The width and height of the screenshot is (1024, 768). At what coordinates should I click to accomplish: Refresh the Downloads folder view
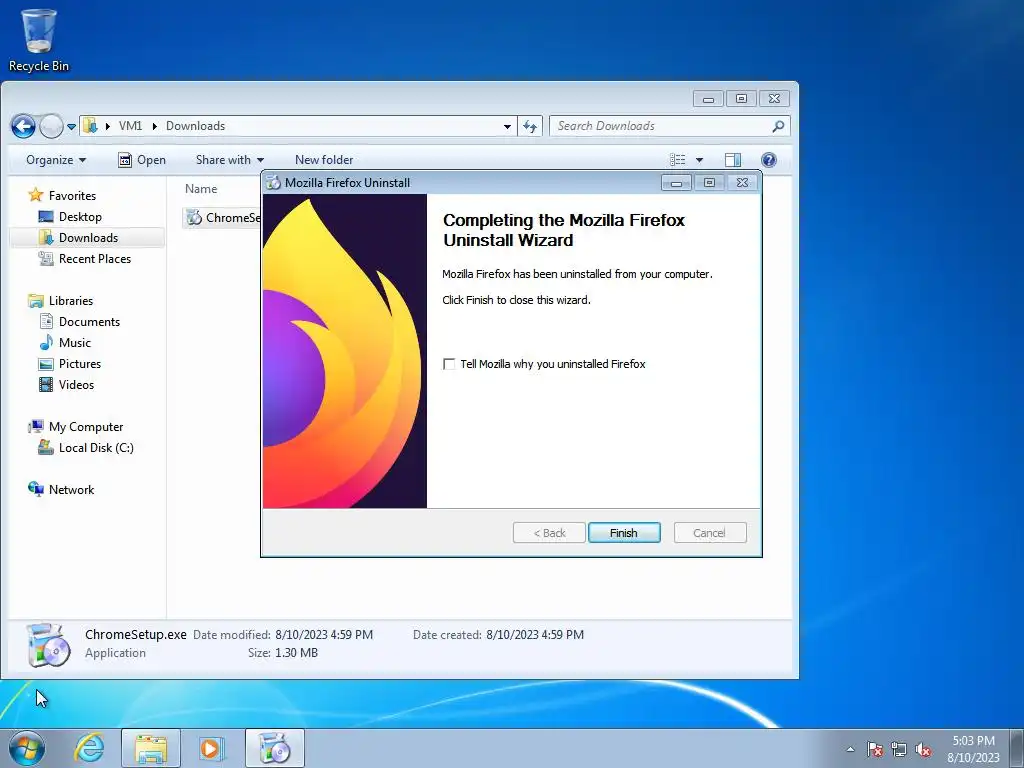click(530, 127)
